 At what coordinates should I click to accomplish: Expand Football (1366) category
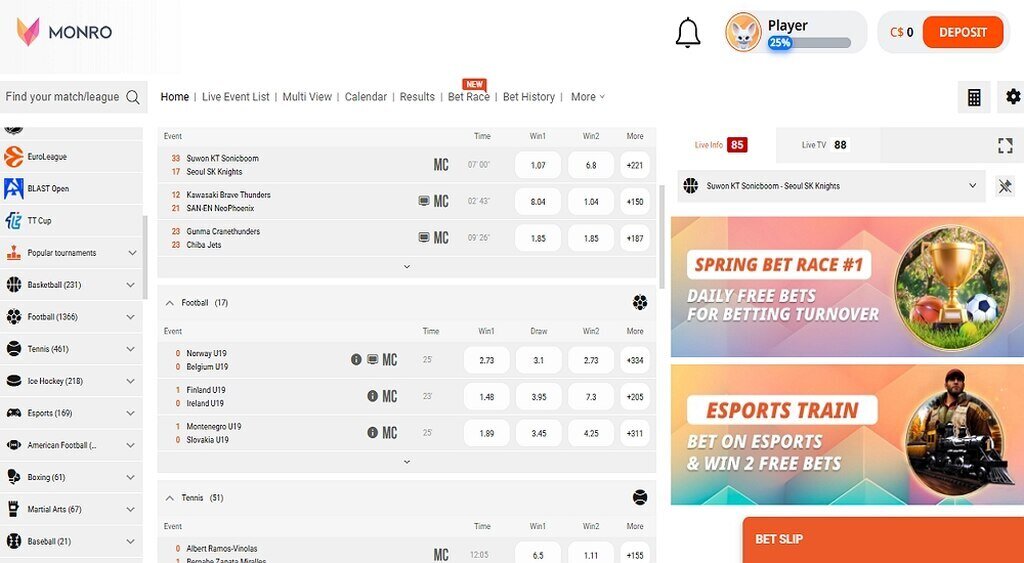[131, 317]
